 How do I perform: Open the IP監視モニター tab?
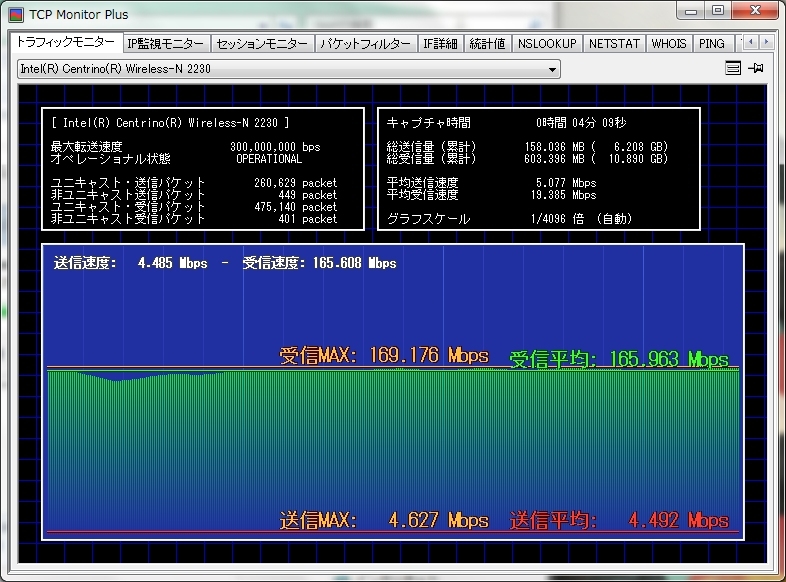point(166,44)
